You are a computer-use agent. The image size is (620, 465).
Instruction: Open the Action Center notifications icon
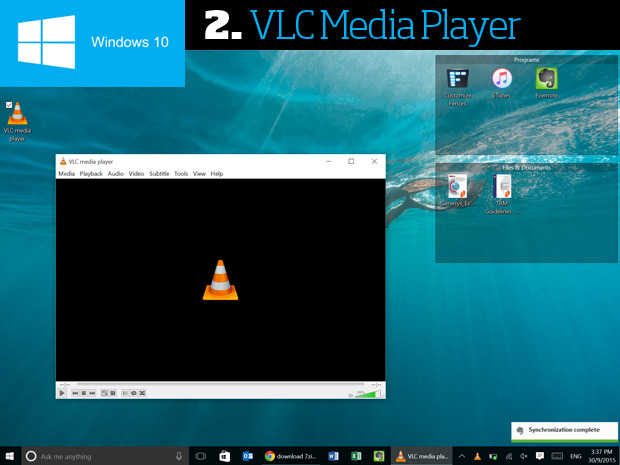pyautogui.click(x=540, y=456)
